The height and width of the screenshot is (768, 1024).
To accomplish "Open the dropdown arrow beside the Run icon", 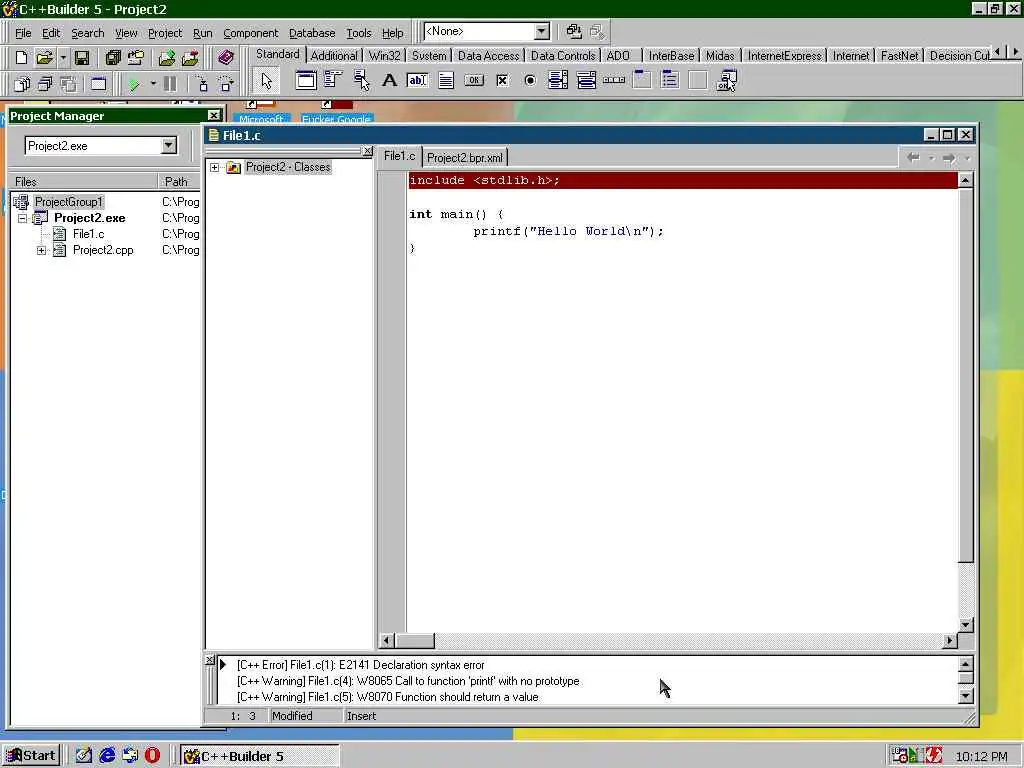I will tap(153, 84).
